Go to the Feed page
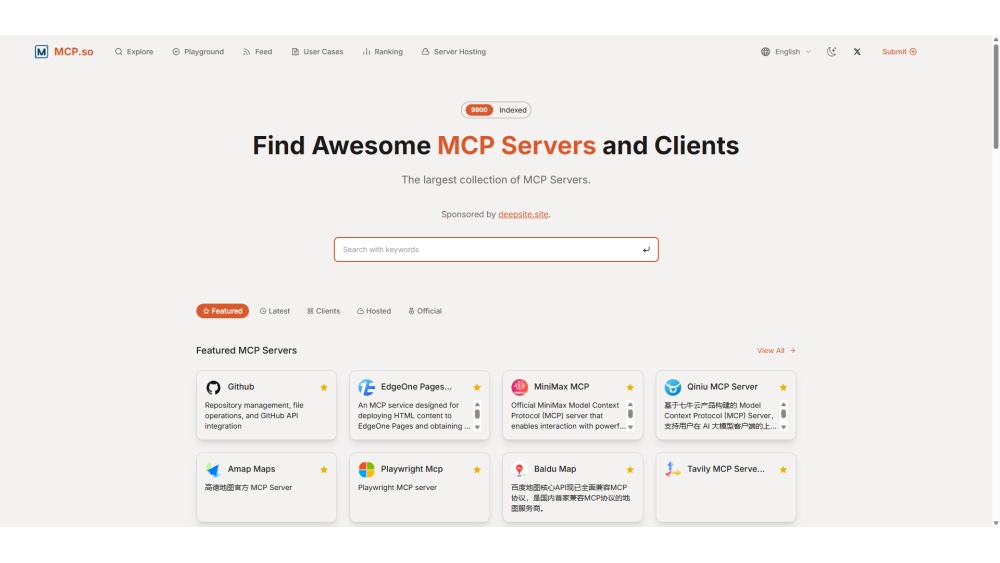The width and height of the screenshot is (1000, 563). 258,52
